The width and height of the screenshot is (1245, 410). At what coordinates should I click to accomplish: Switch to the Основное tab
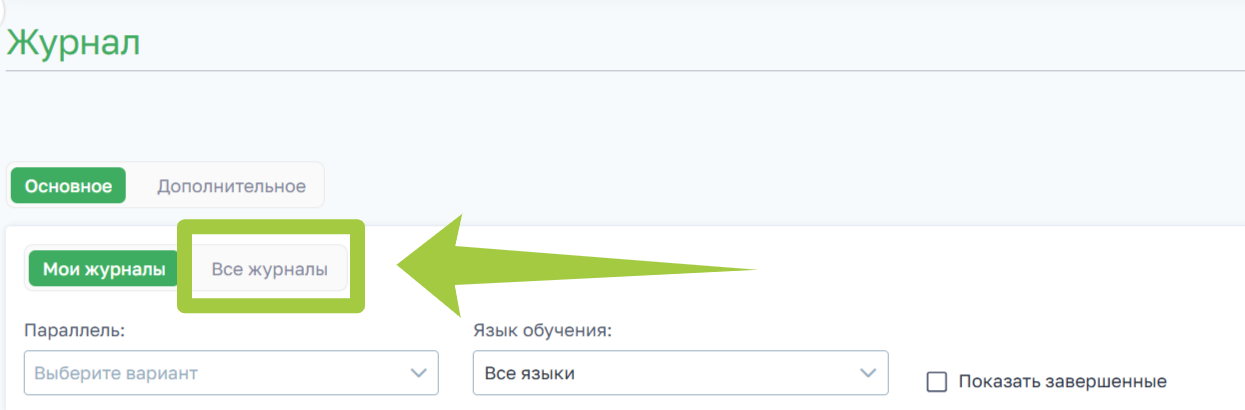(x=68, y=187)
